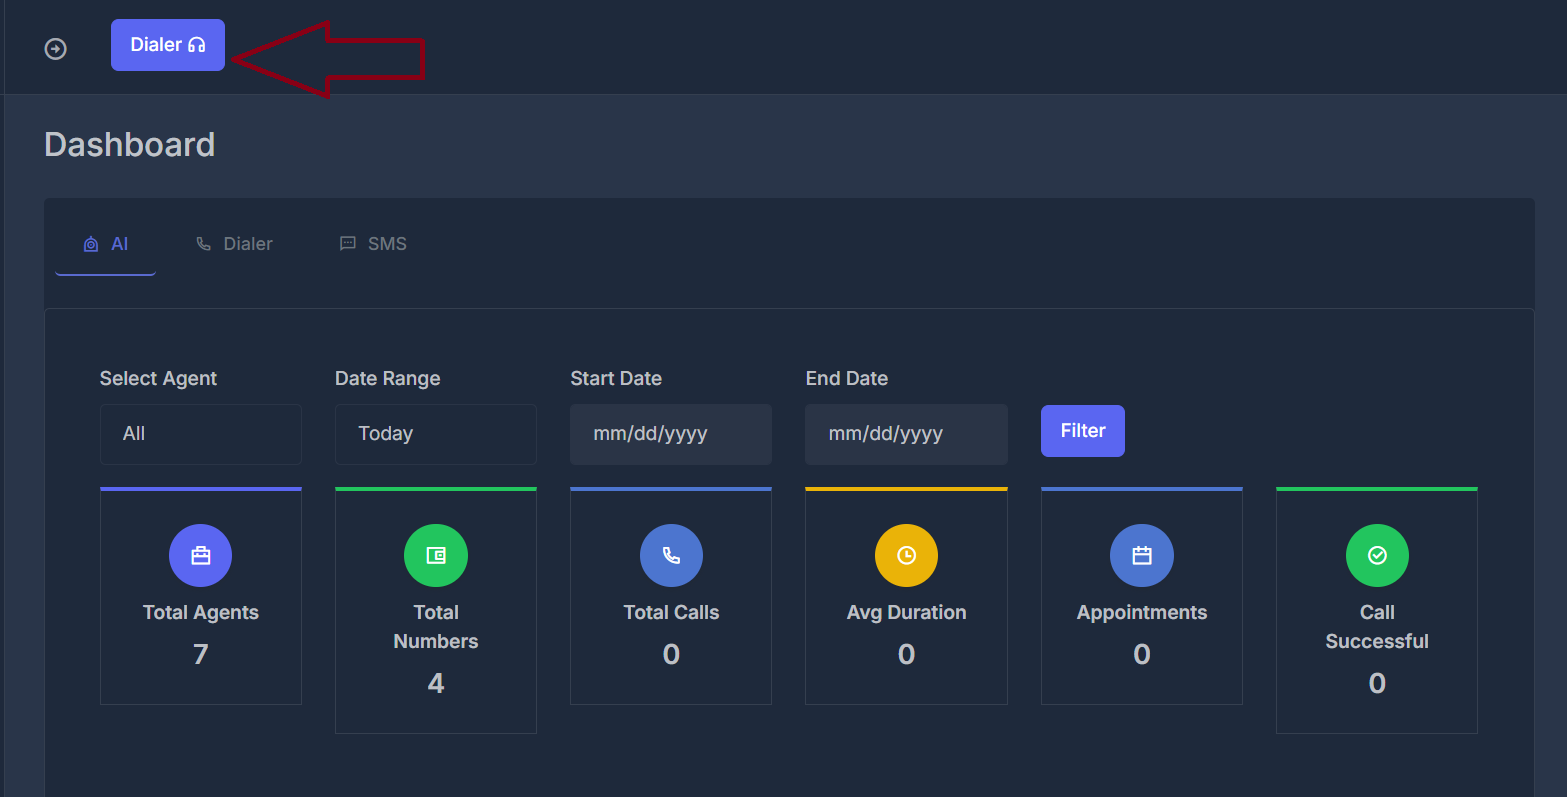Click the Call Successful label
The height and width of the screenshot is (797, 1567).
[x=1377, y=627]
